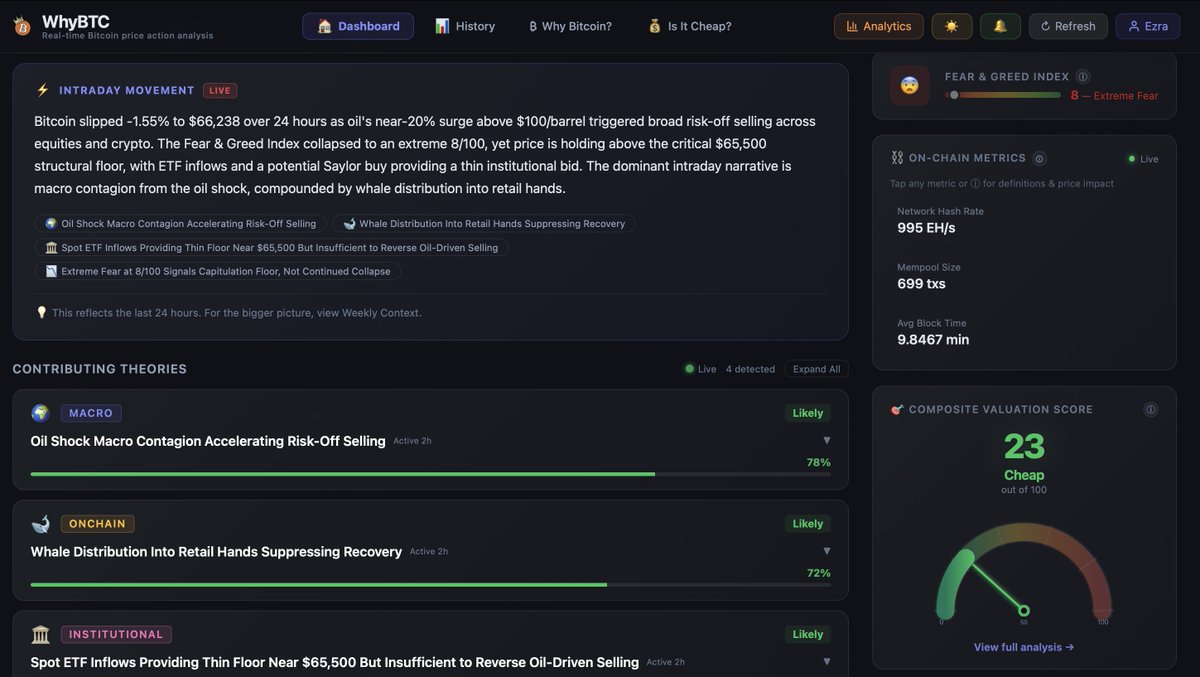
Task: Switch to the History tab
Action: pyautogui.click(x=465, y=26)
